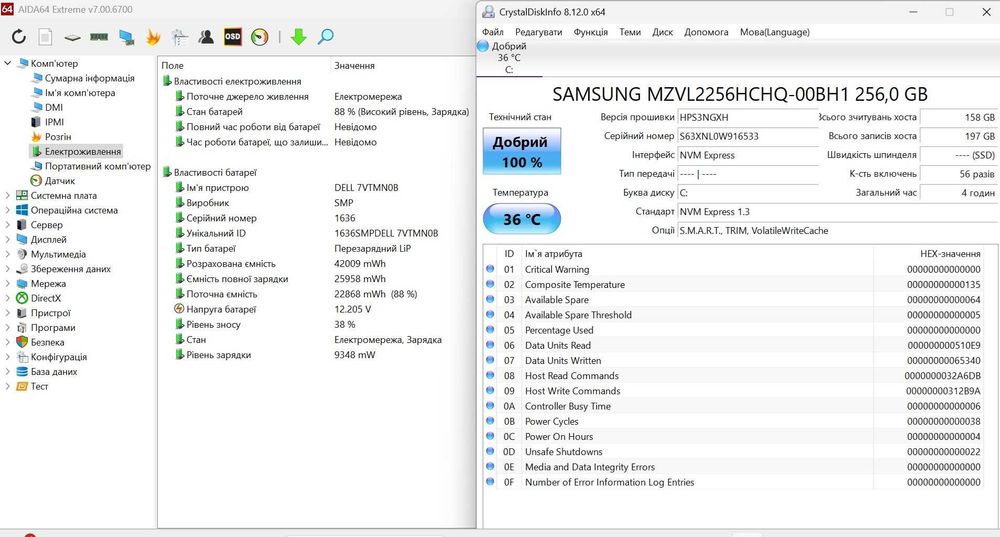Screen dimensions: 1000x537
Task: Click the CPU chip icon in AIDA64 toolbar
Action: [x=72, y=38]
